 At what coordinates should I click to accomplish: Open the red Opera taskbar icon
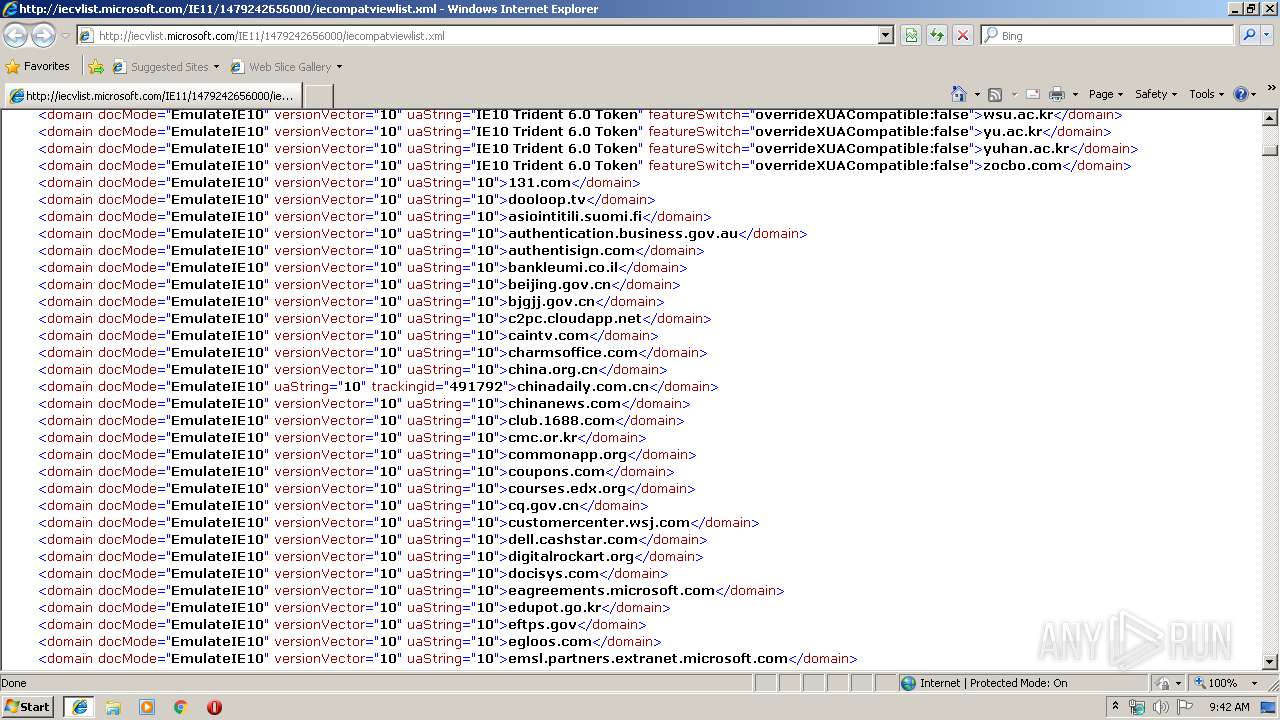(214, 707)
